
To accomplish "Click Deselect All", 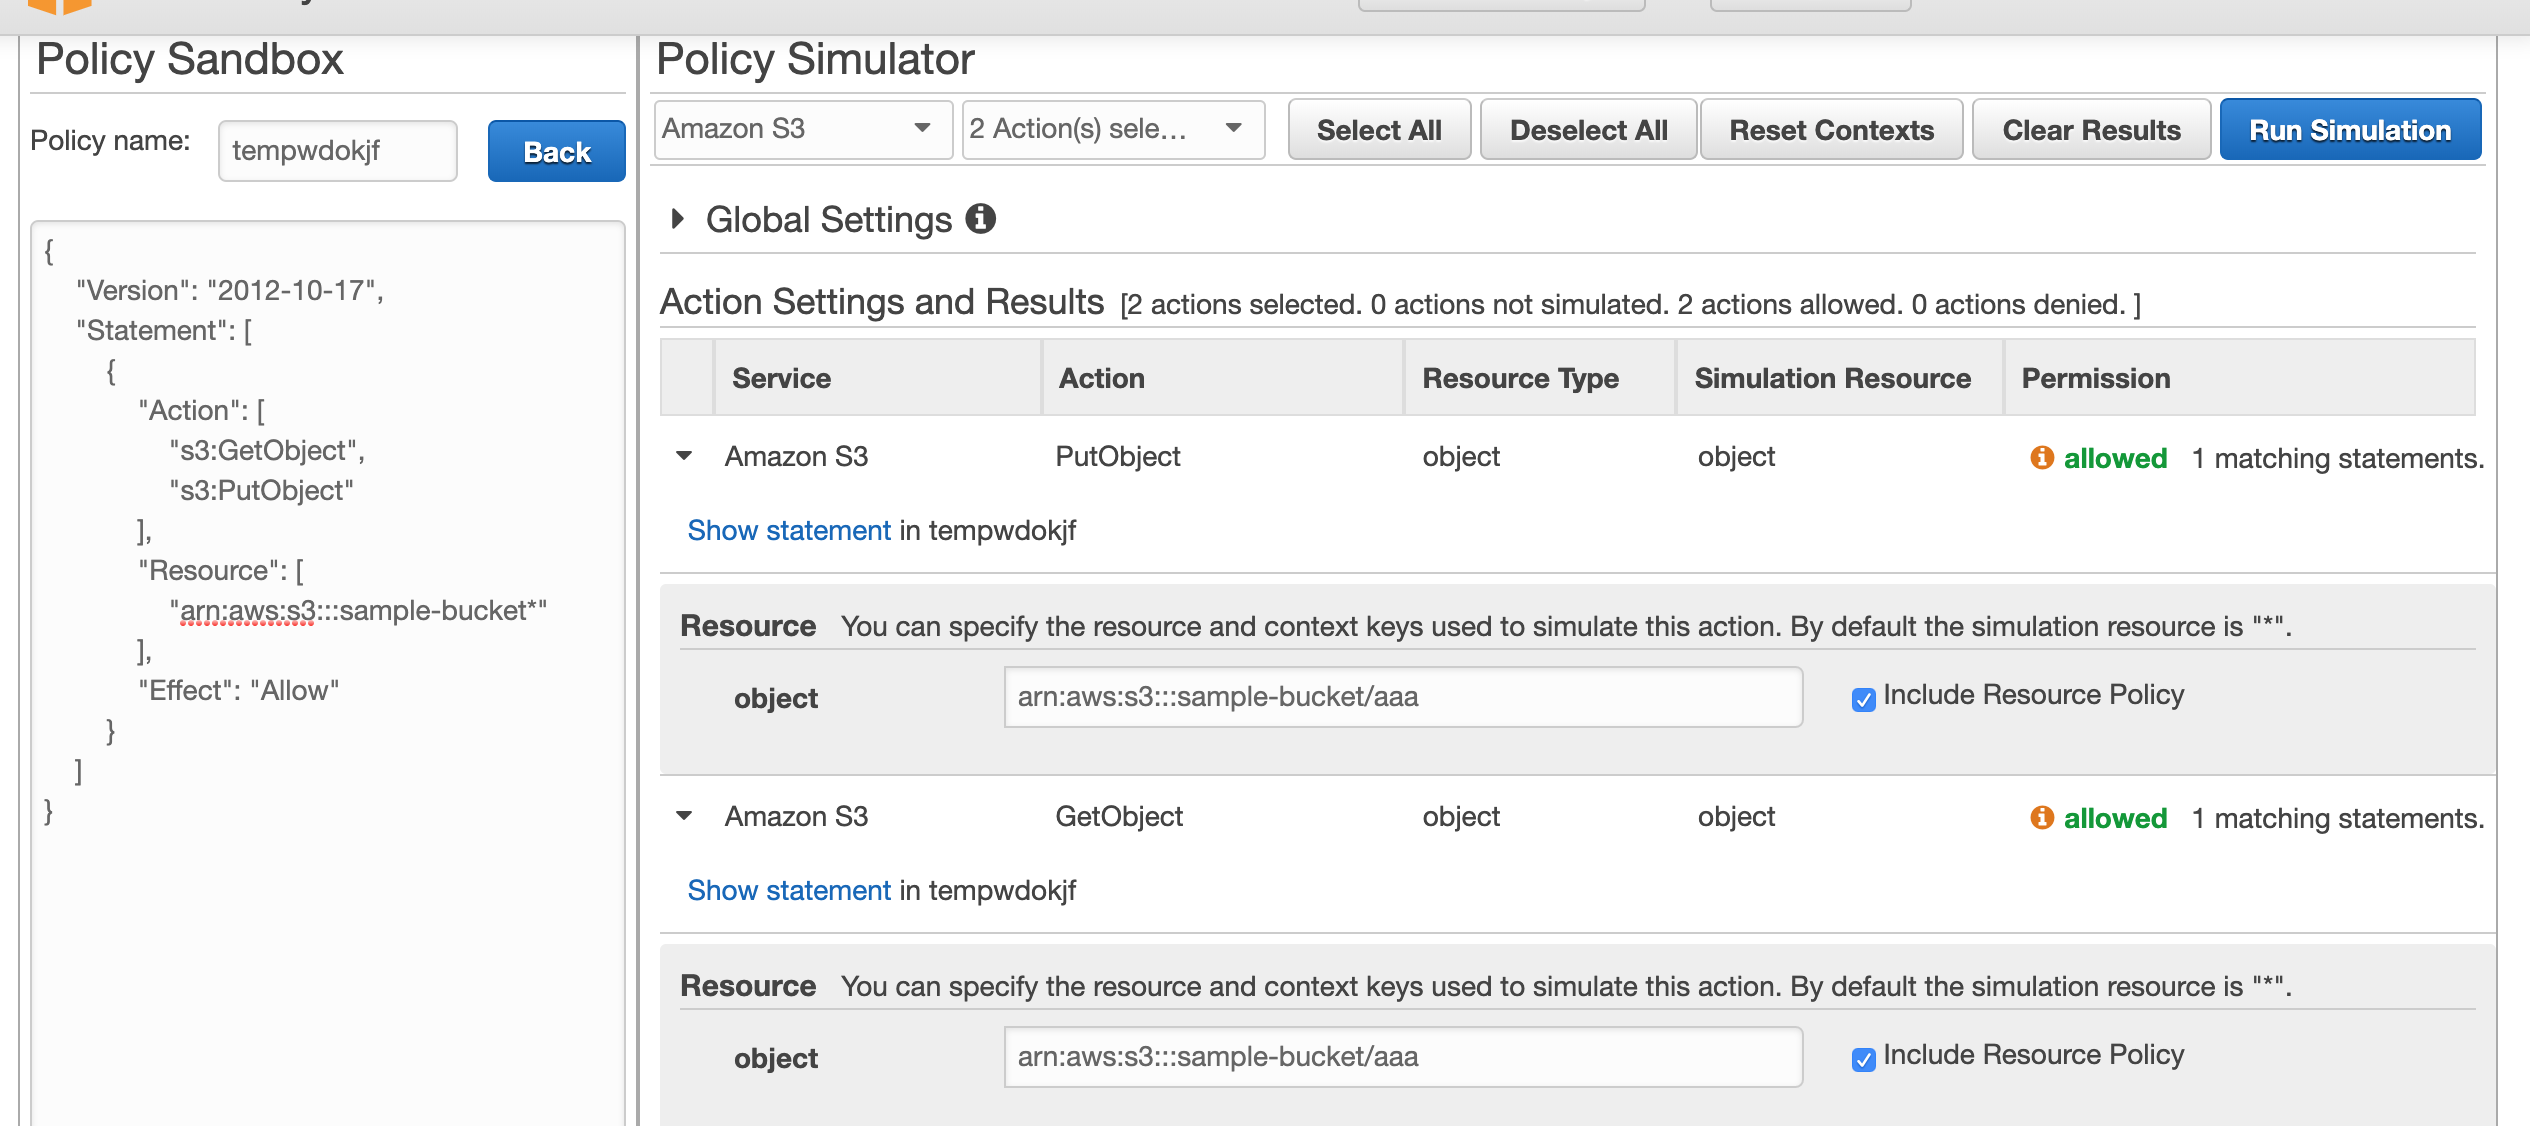I will point(1587,130).
